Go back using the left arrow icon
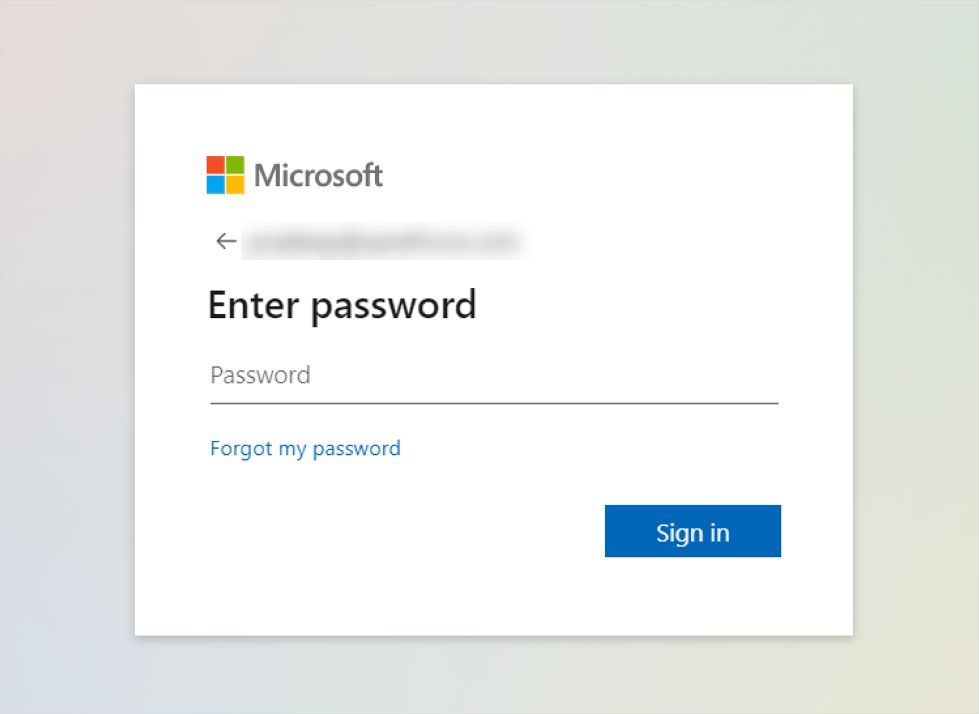The height and width of the screenshot is (714, 979). [226, 241]
